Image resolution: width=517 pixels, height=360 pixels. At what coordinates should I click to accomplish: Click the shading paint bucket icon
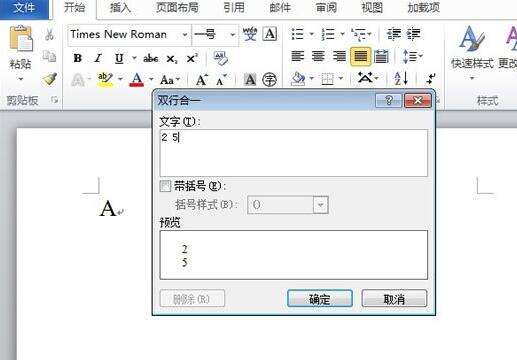point(298,79)
